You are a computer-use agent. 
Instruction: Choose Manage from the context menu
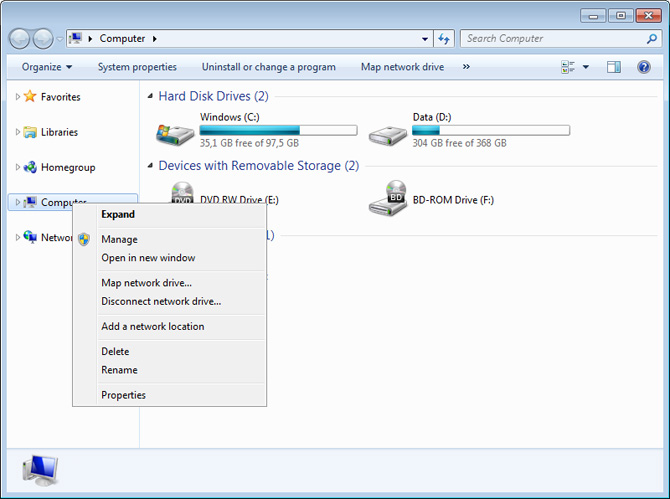point(170,240)
